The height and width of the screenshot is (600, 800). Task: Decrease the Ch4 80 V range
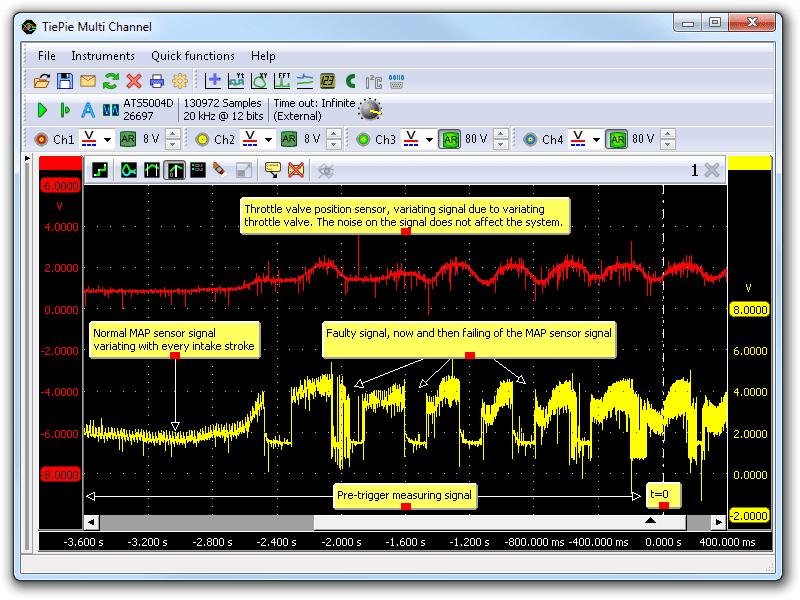(668, 144)
